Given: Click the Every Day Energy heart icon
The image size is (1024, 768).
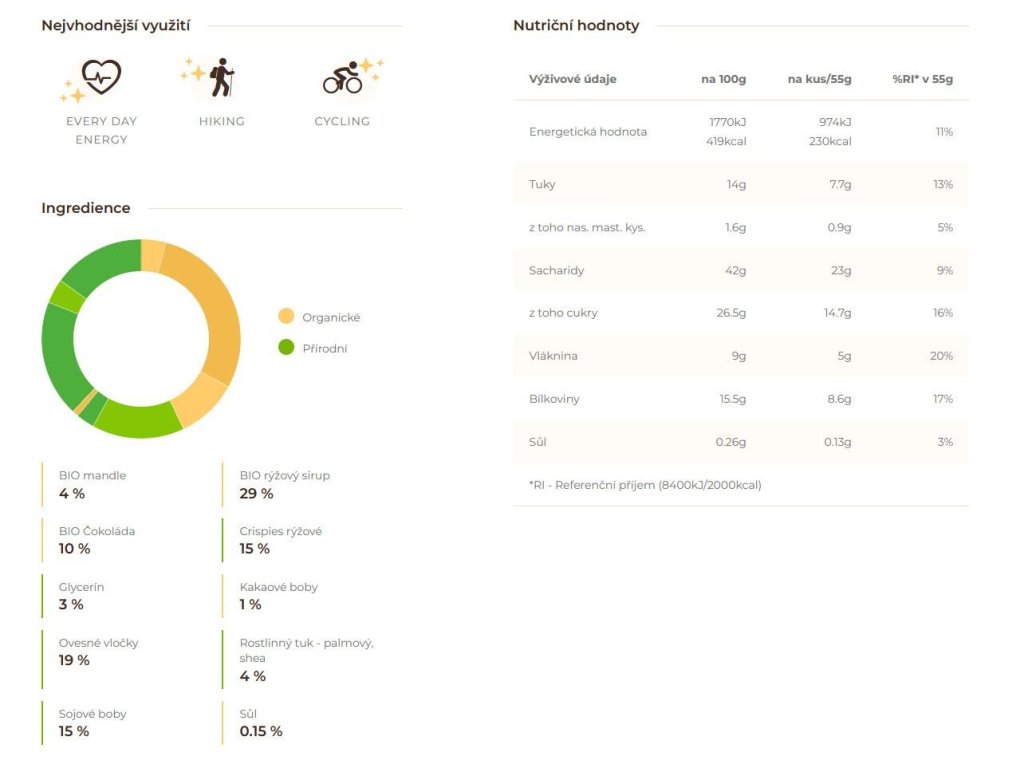Looking at the screenshot, I should point(101,77).
